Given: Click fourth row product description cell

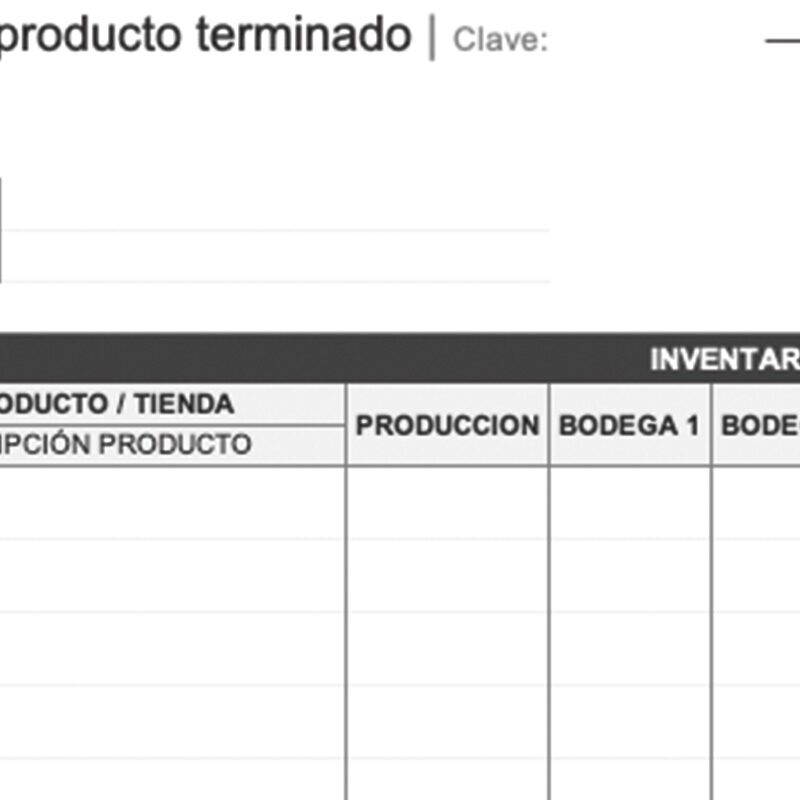Looking at the screenshot, I should [x=170, y=722].
